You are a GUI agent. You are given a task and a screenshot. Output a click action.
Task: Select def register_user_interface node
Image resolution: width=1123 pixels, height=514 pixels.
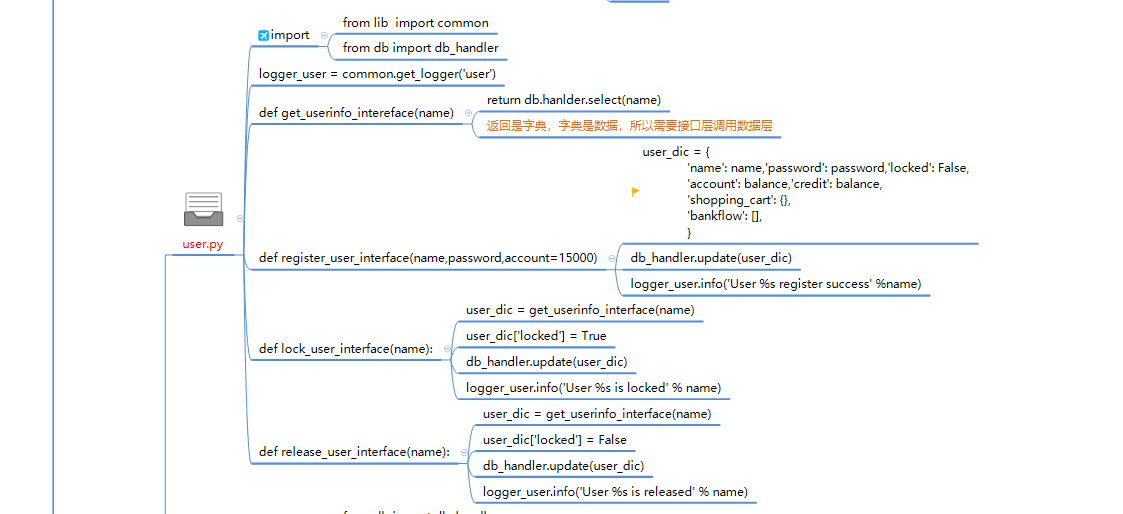[428, 258]
